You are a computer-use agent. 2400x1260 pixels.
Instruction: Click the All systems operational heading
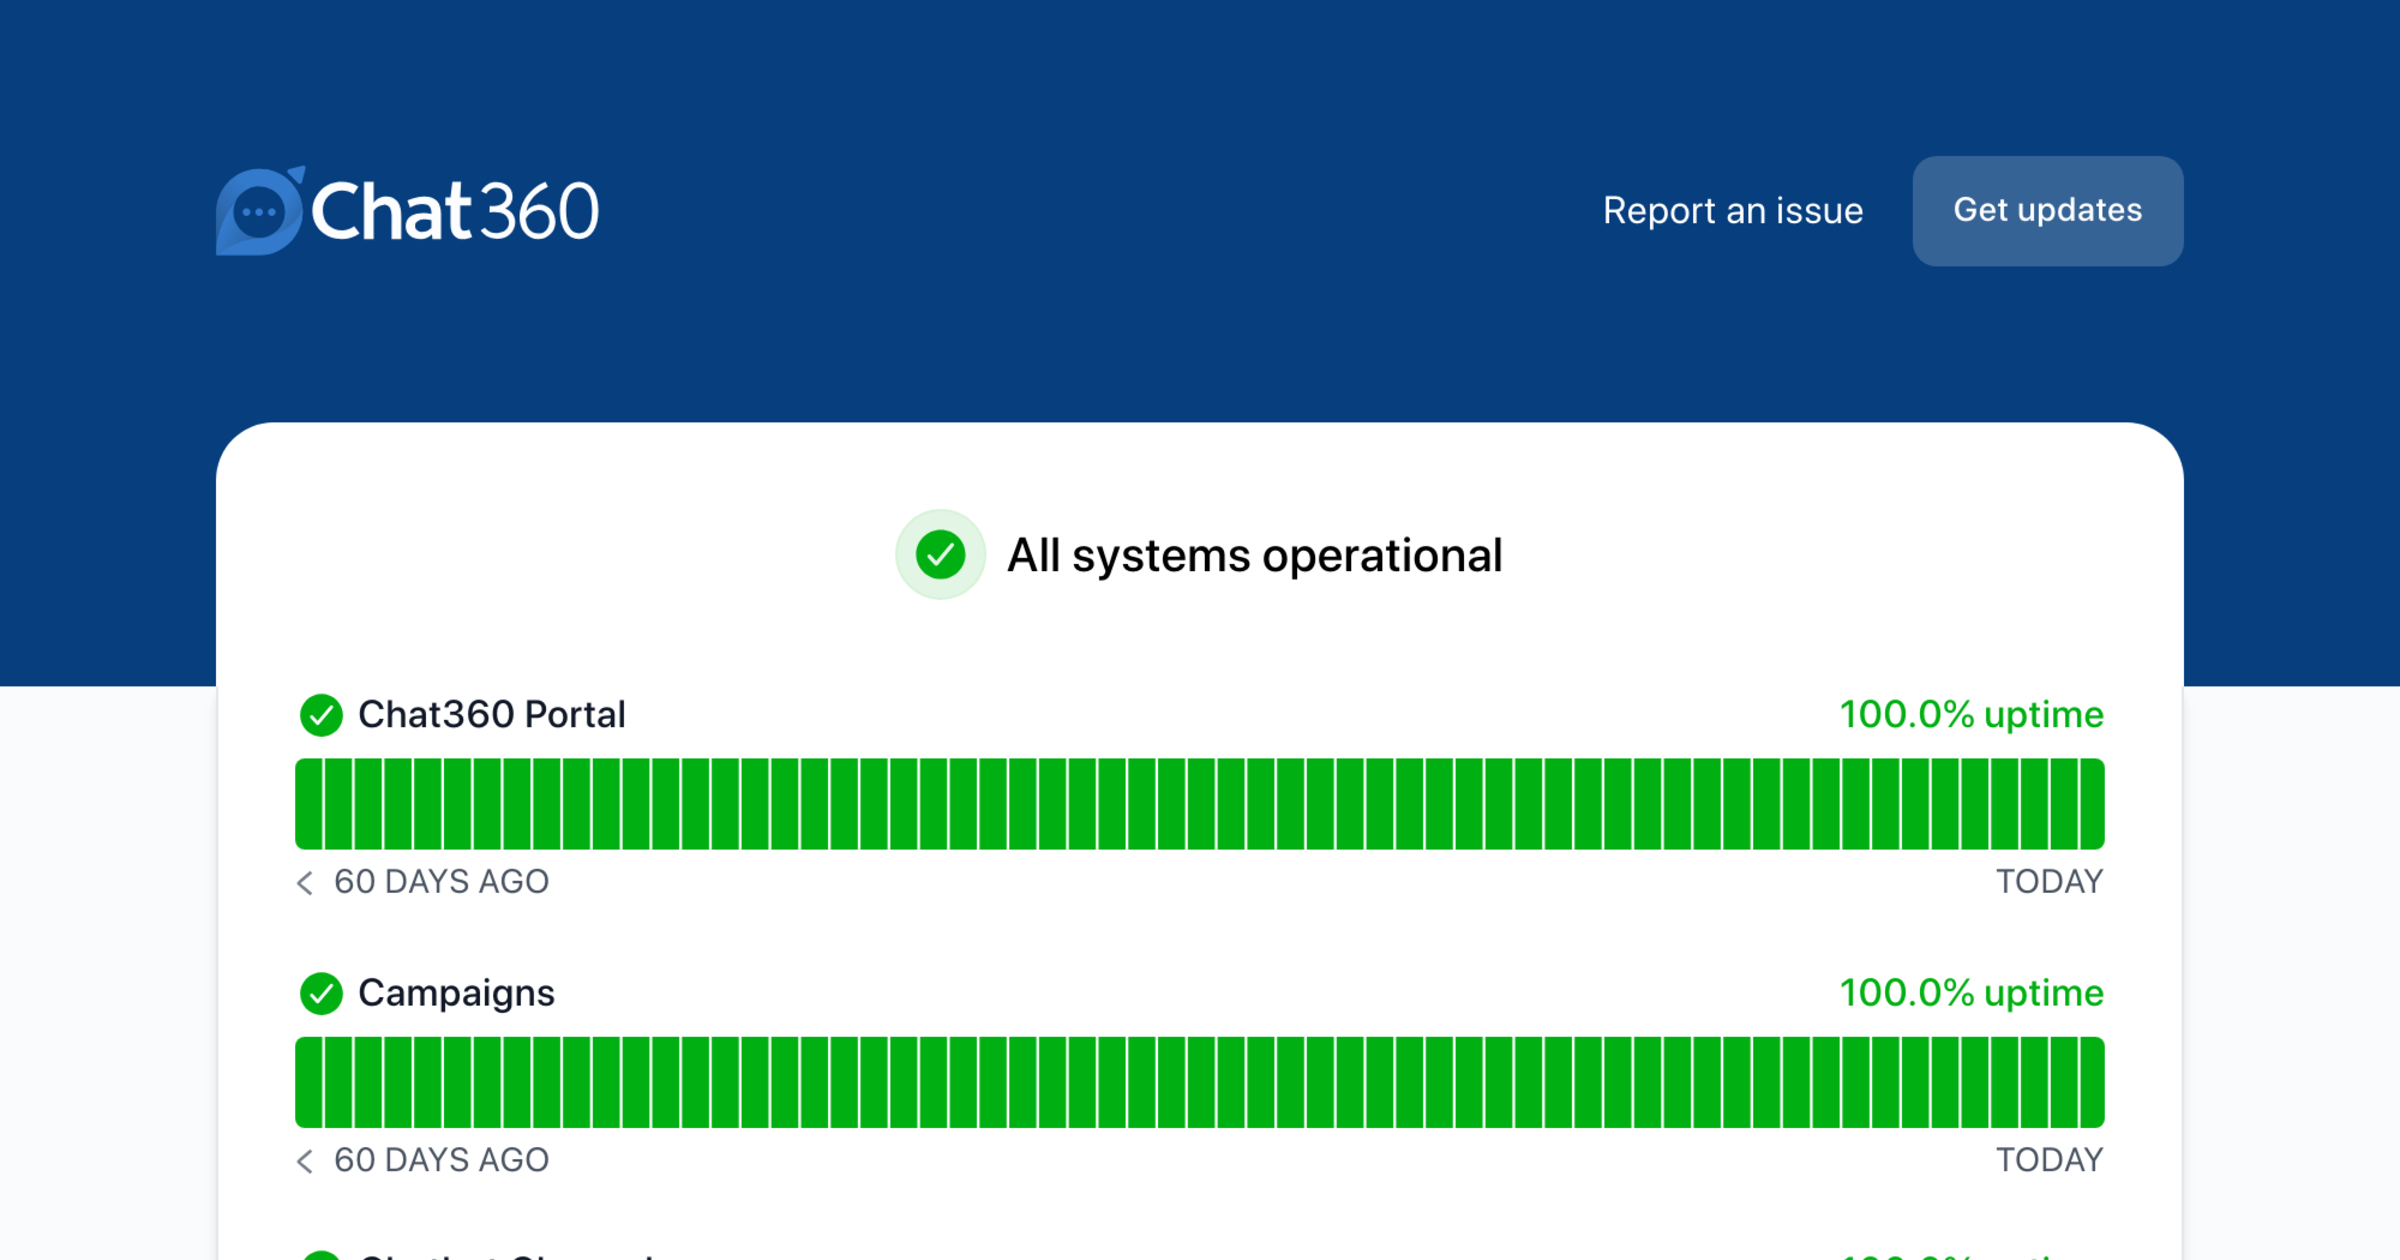click(x=1254, y=555)
